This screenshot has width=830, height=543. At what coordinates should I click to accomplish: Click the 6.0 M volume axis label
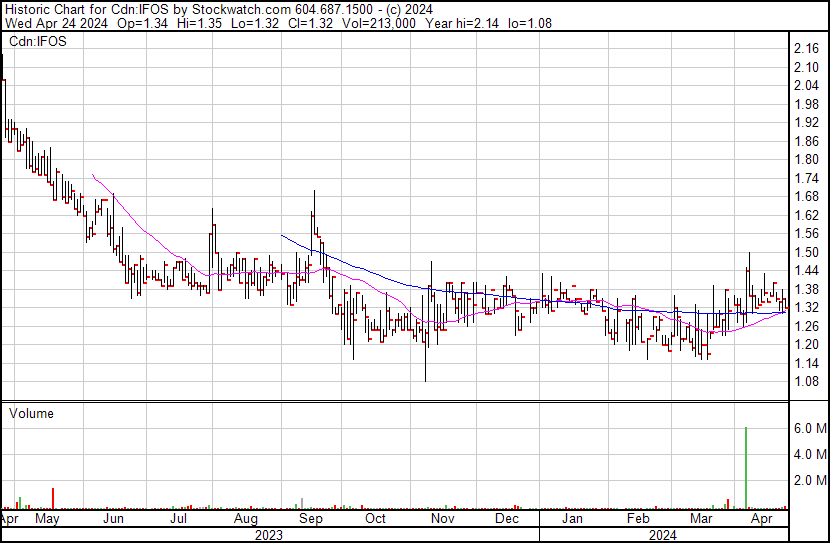(809, 428)
